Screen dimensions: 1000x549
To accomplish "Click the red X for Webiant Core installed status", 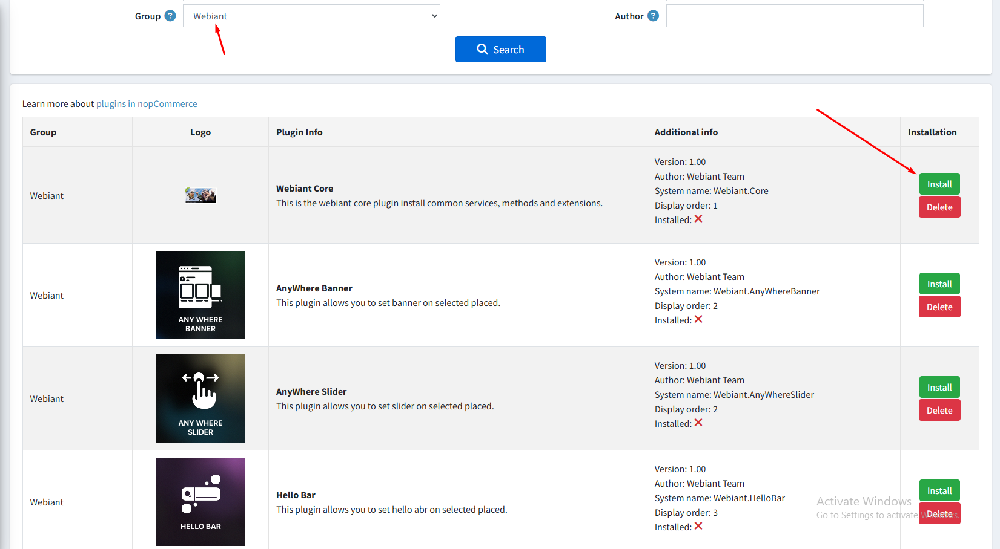I will click(698, 219).
